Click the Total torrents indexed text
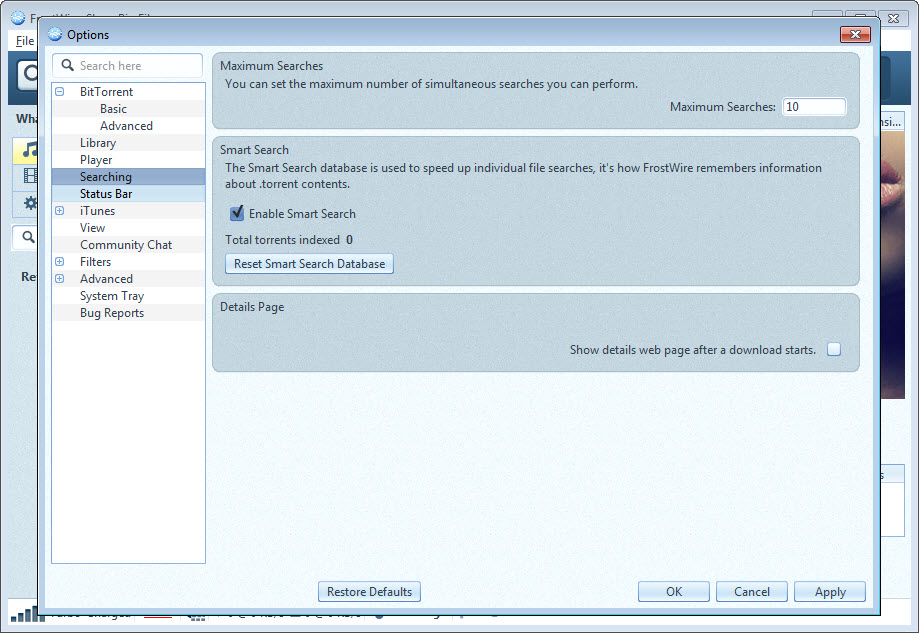 [289, 239]
